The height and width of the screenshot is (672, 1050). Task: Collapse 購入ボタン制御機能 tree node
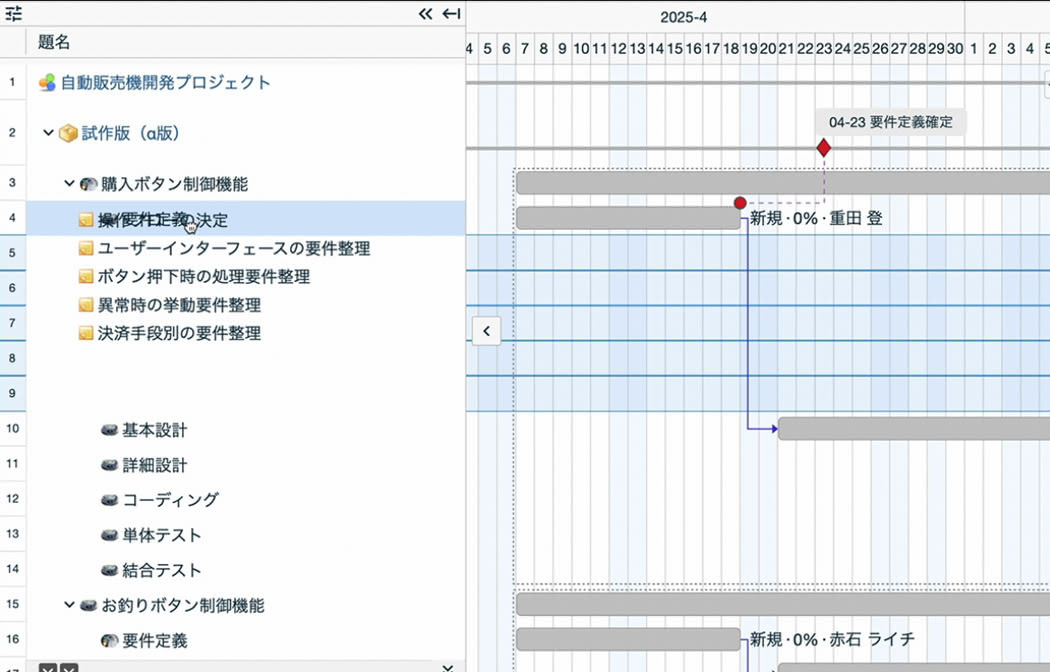pyautogui.click(x=69, y=183)
